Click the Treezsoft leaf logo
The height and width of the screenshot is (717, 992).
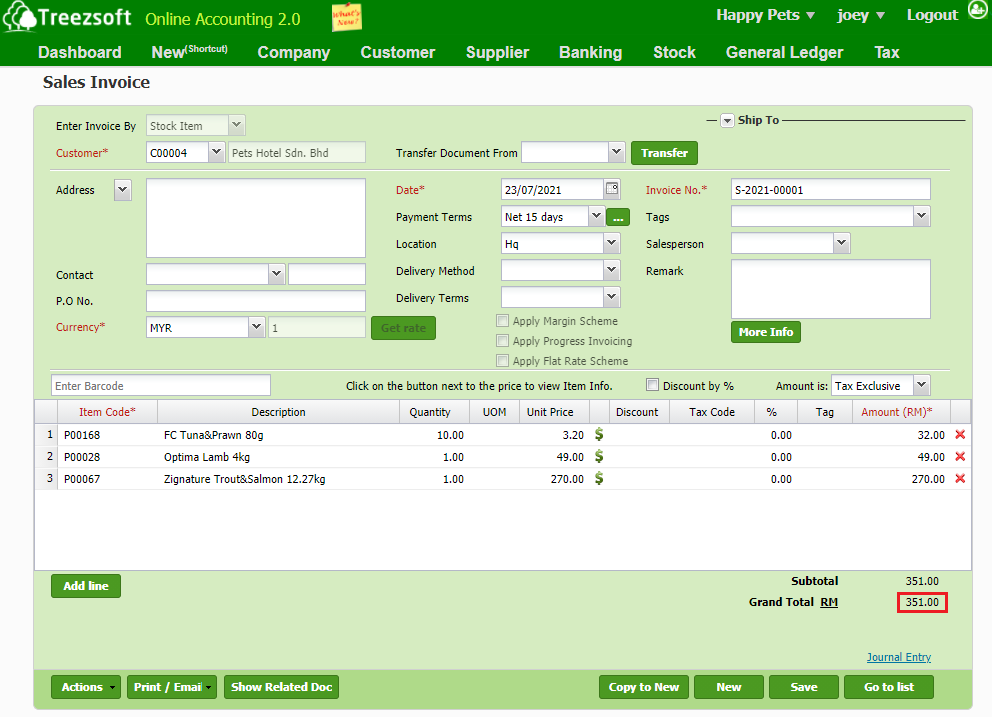click(23, 16)
